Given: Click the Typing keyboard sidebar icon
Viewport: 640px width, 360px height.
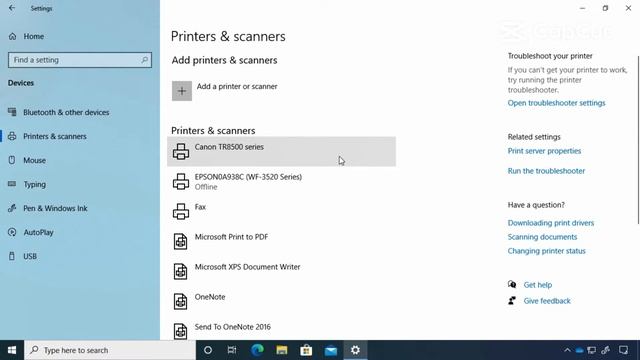Looking at the screenshot, I should pos(12,184).
